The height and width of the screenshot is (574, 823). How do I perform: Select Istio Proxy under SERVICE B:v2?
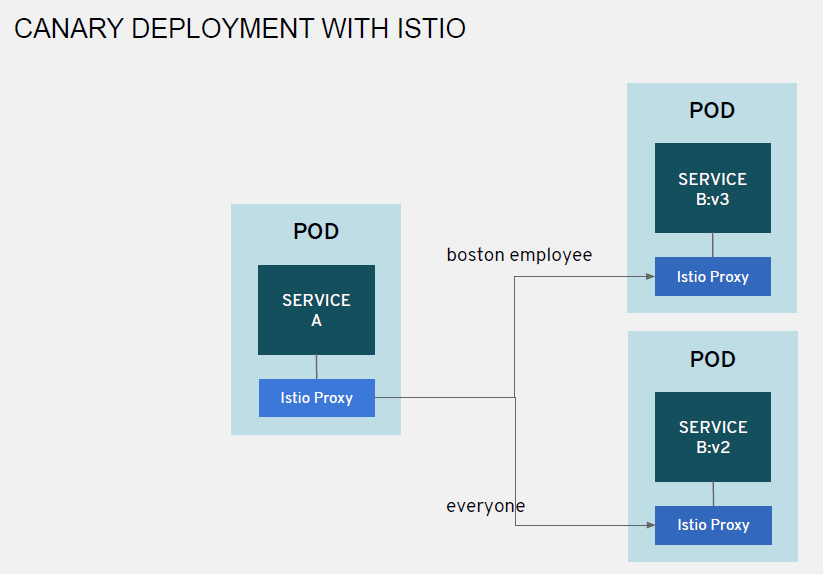point(713,525)
